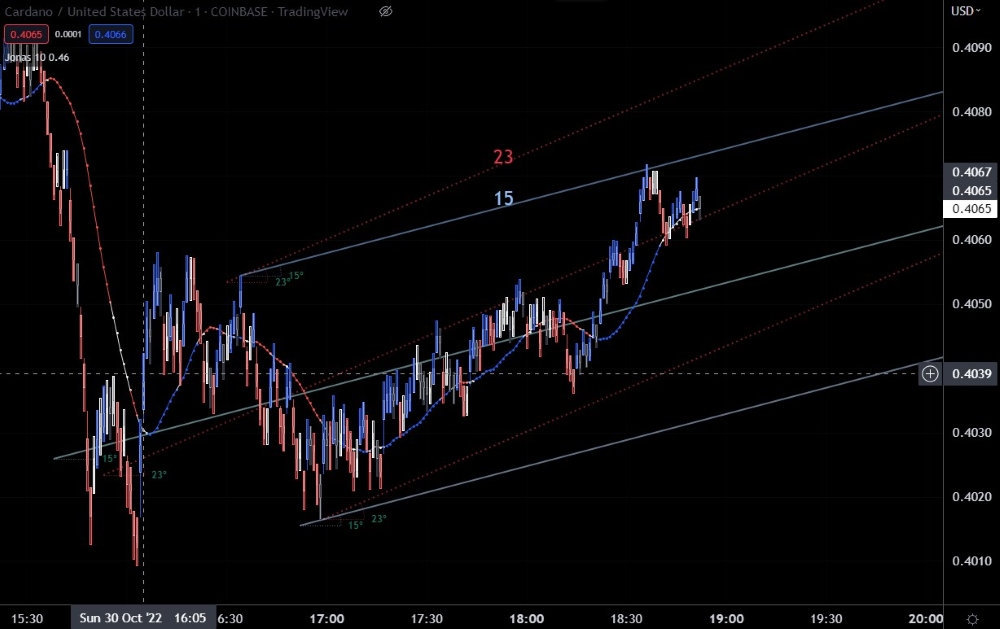1000x629 pixels.
Task: Select the blue 15 text label
Action: (504, 198)
